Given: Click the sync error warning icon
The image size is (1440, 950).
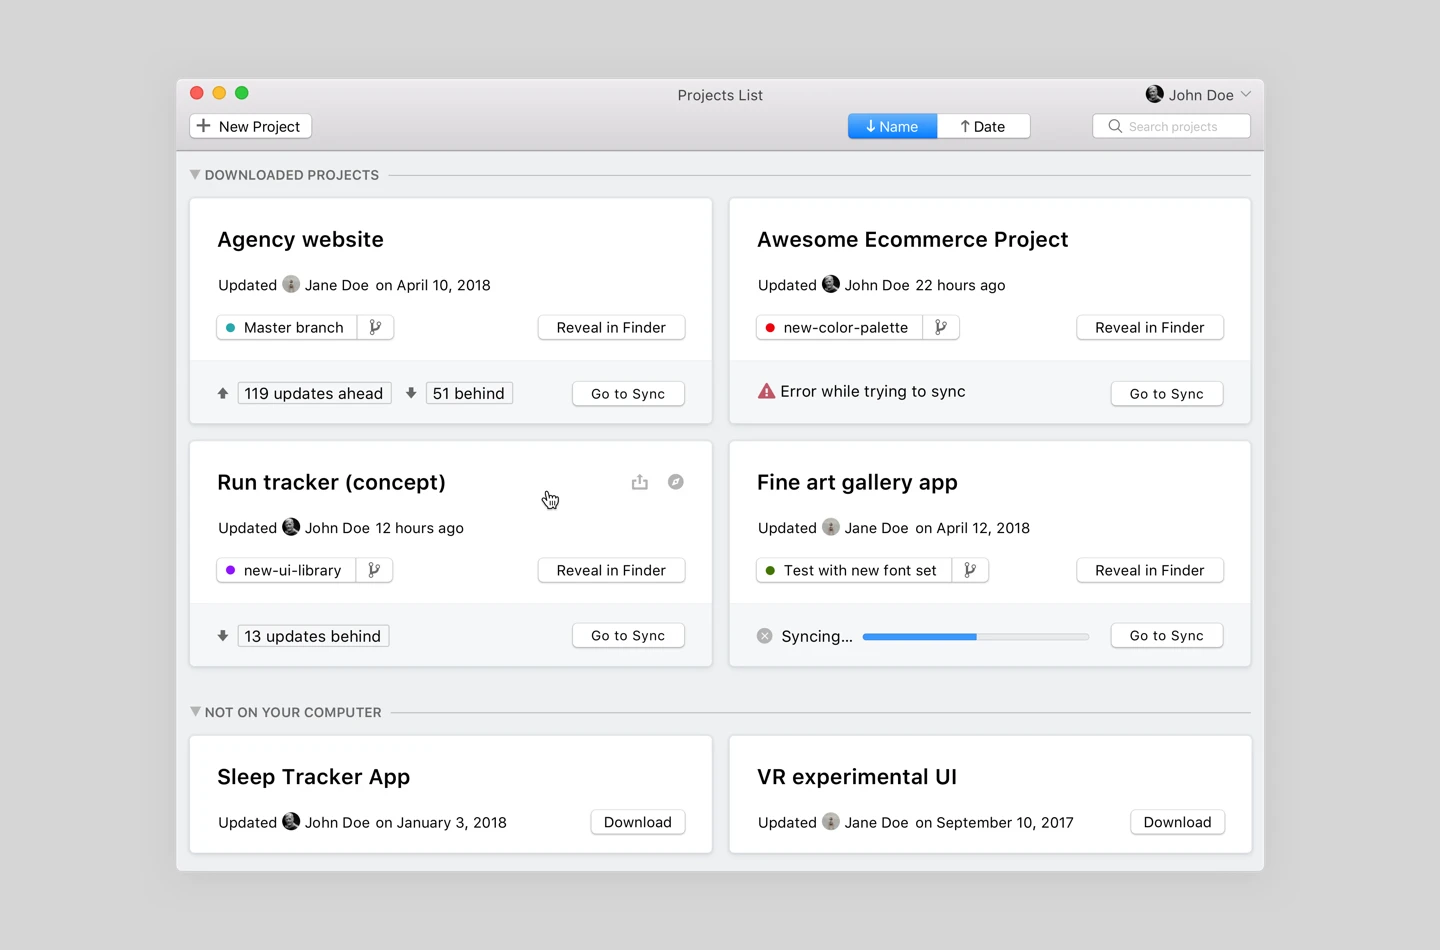Looking at the screenshot, I should 766,392.
